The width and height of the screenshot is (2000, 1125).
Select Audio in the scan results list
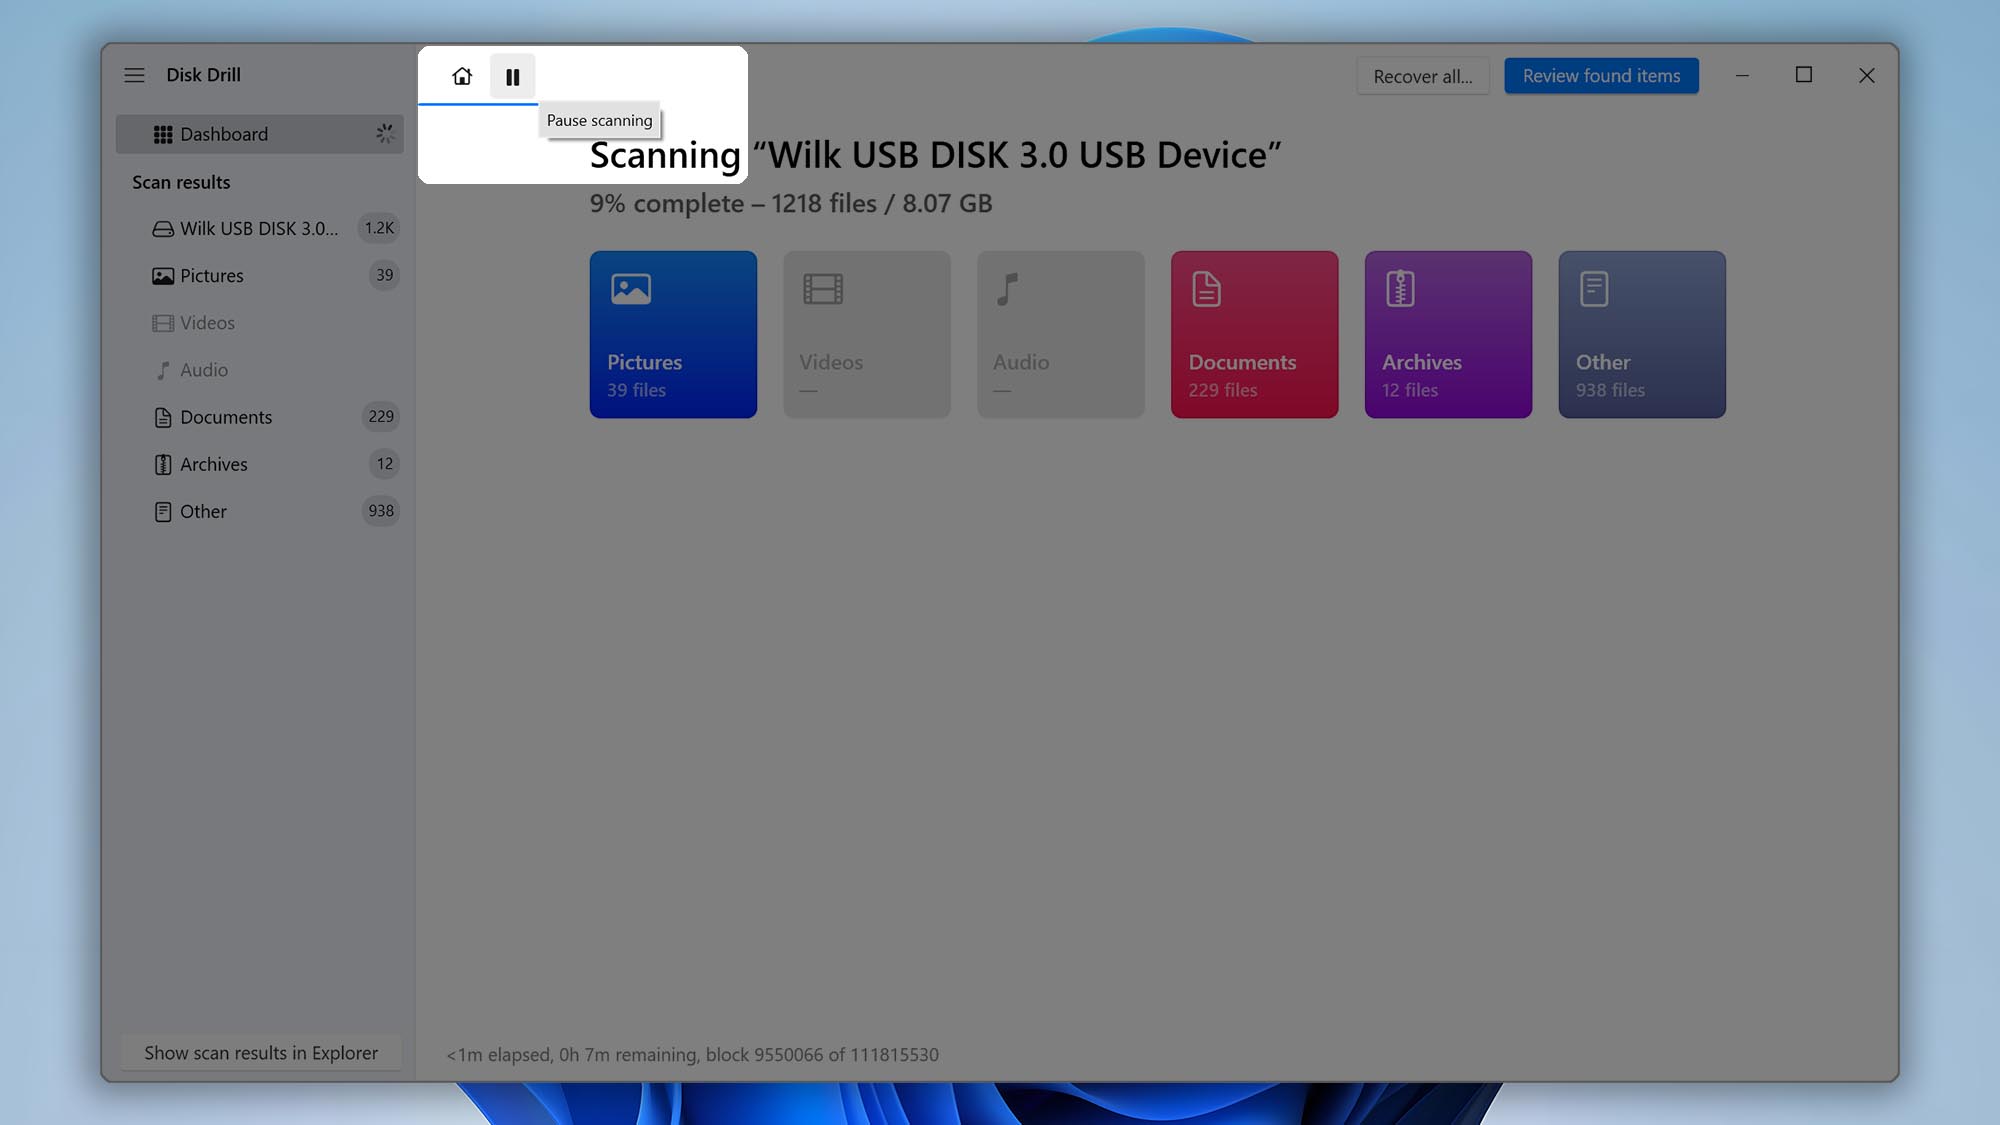[203, 370]
